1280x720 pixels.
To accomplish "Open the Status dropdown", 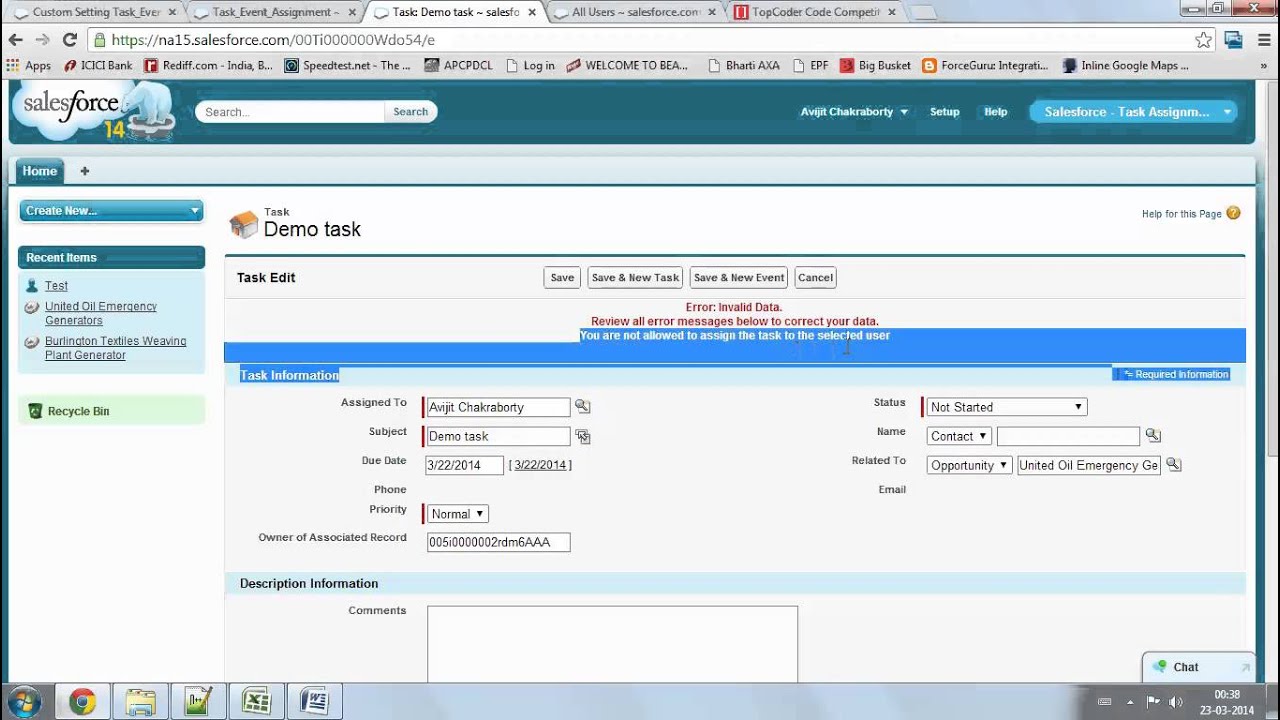I will pos(1006,407).
